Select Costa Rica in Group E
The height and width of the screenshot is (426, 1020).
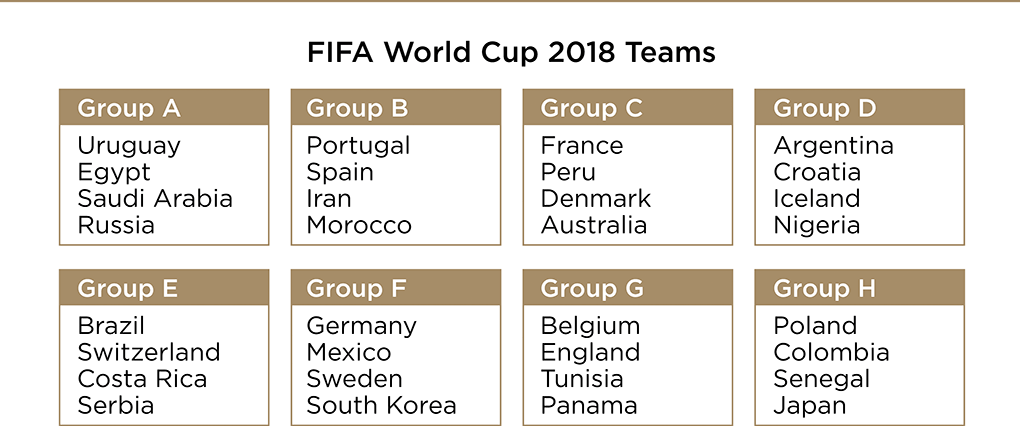(x=142, y=379)
